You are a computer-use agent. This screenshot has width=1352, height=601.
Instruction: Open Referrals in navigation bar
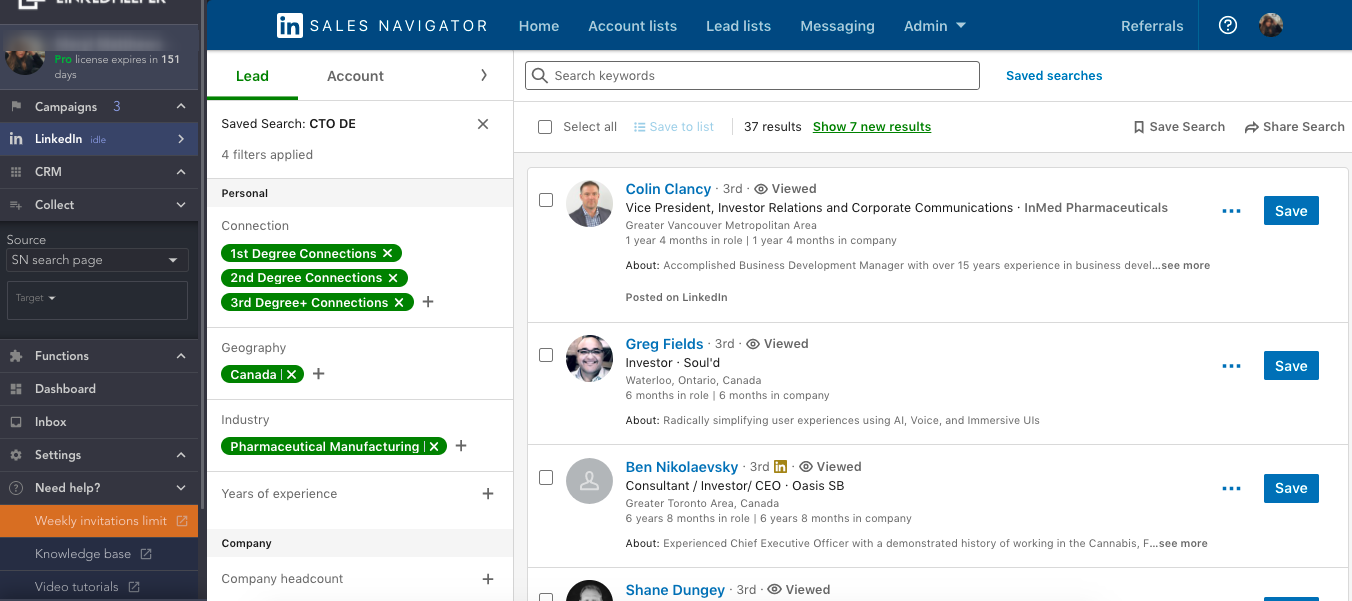click(x=1152, y=26)
